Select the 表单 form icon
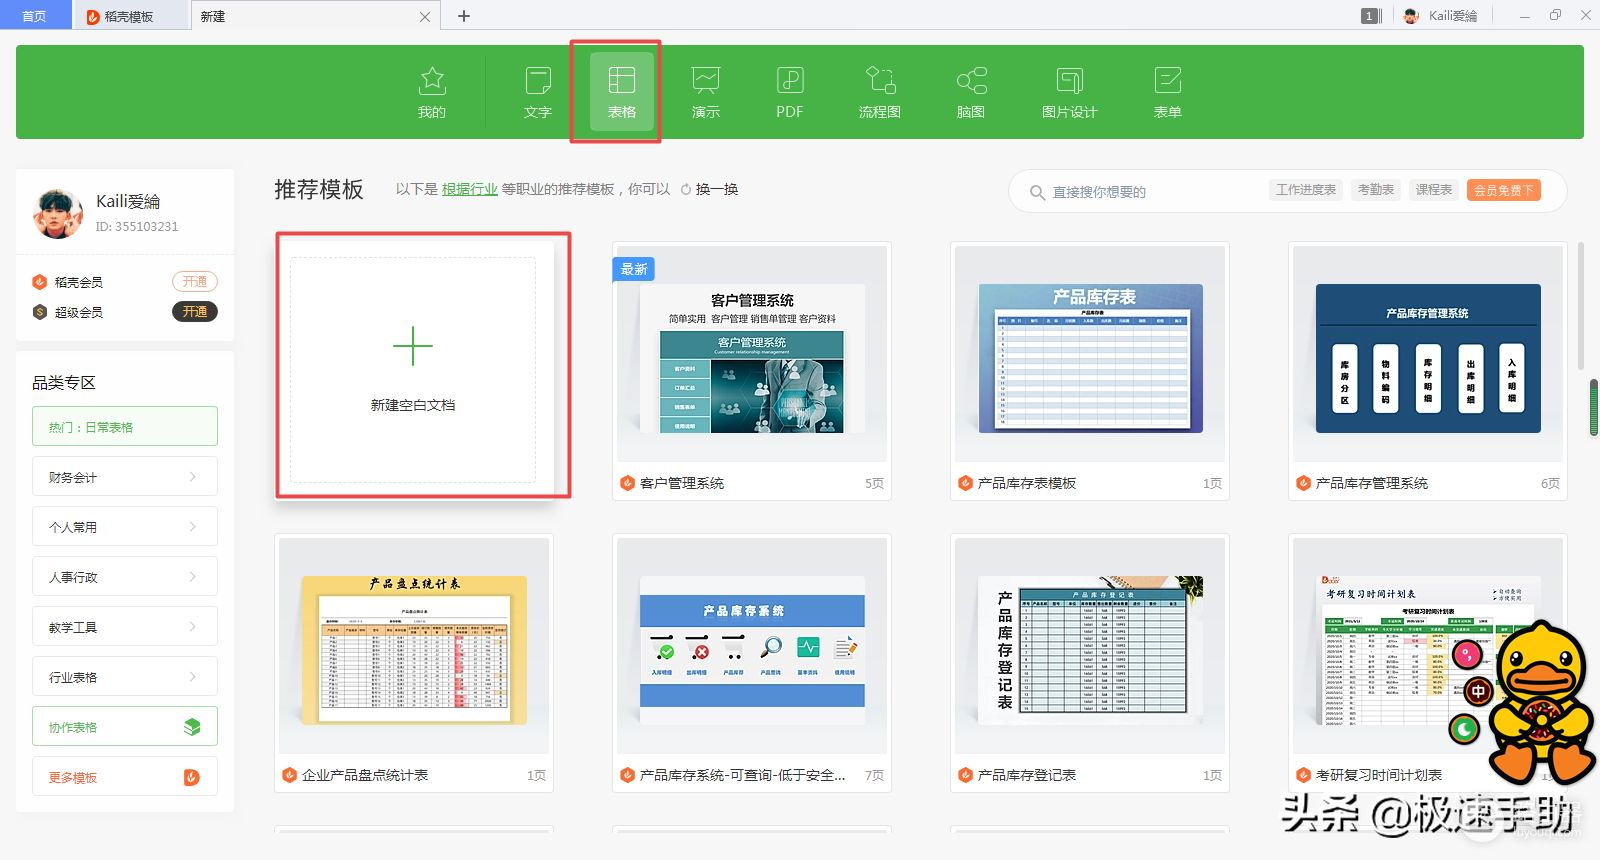 [1168, 92]
